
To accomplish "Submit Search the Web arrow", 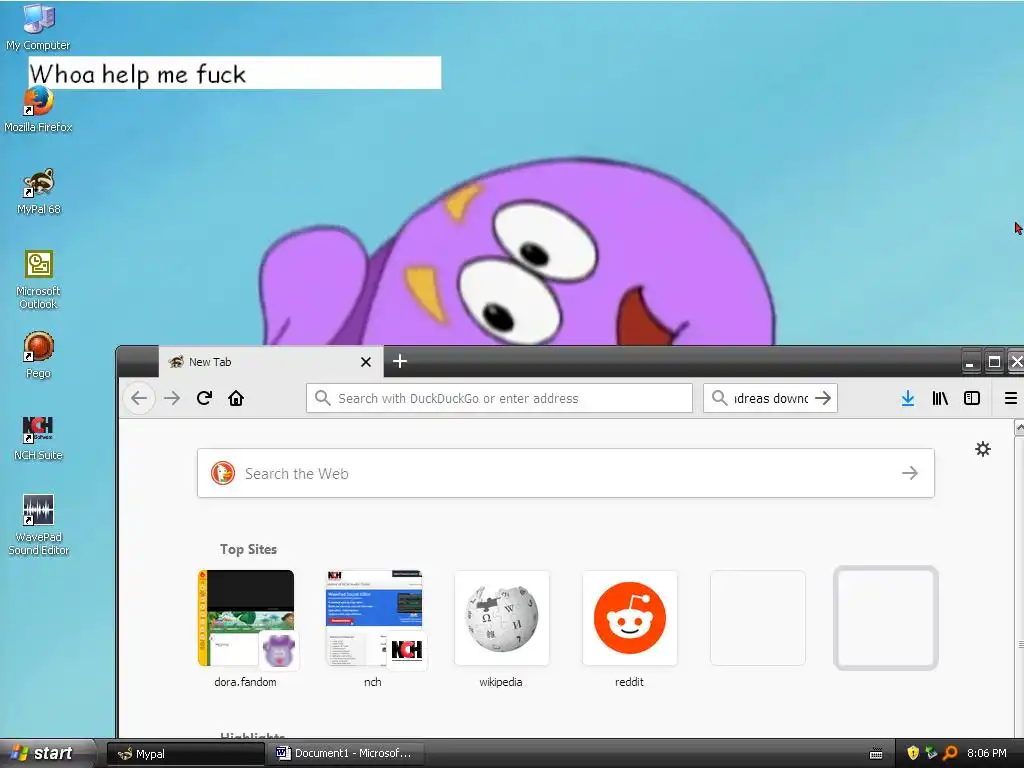I will 910,473.
